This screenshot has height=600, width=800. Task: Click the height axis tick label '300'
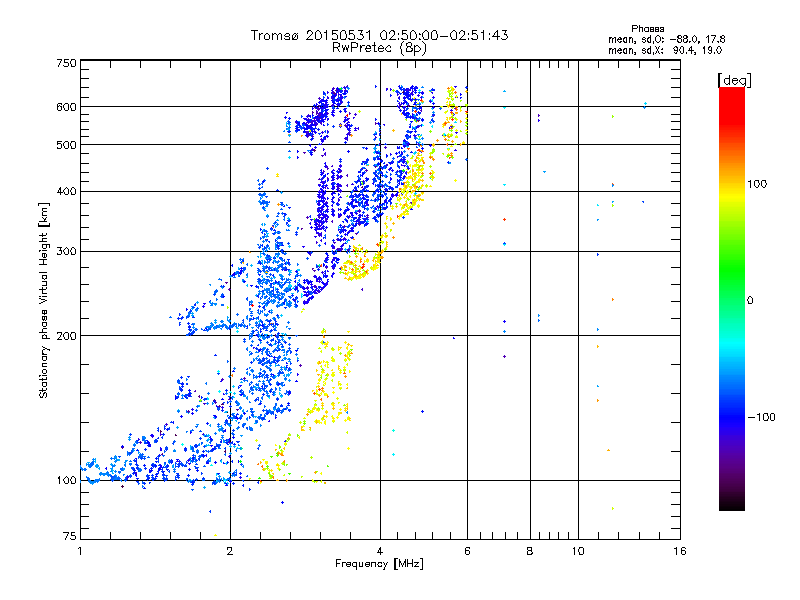(66, 252)
